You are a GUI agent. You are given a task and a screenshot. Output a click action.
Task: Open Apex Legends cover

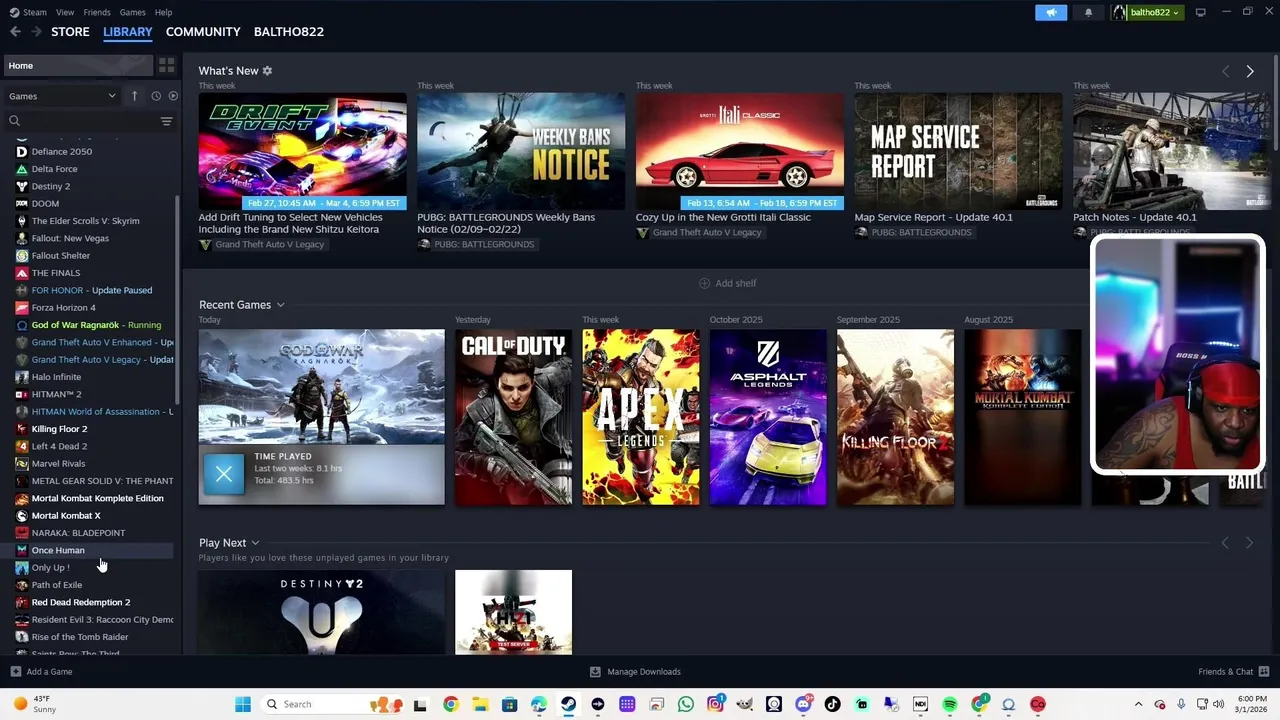(x=640, y=417)
